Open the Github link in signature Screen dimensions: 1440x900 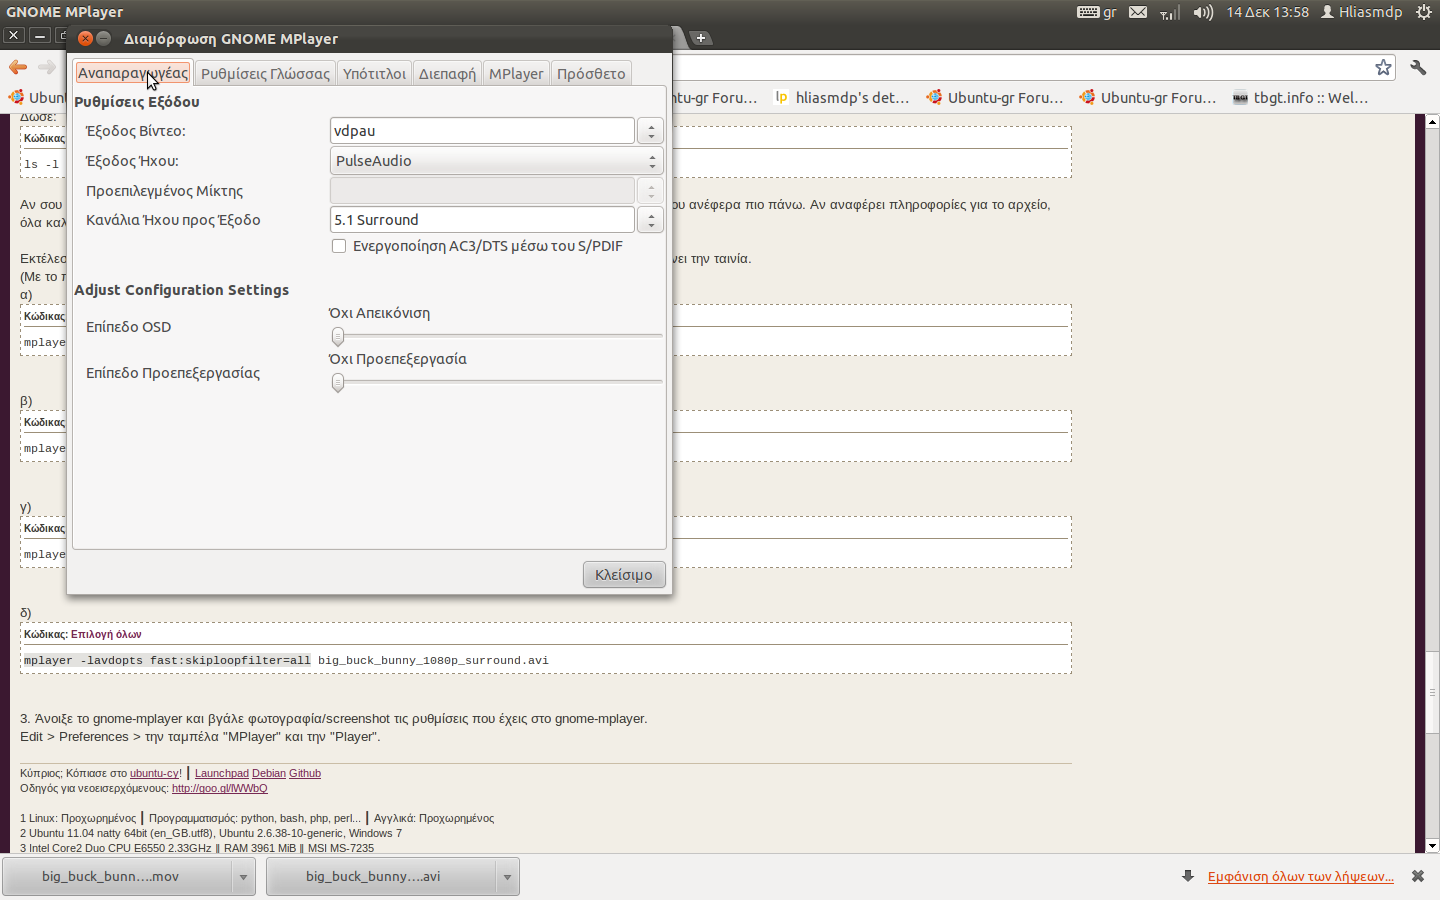click(x=305, y=773)
